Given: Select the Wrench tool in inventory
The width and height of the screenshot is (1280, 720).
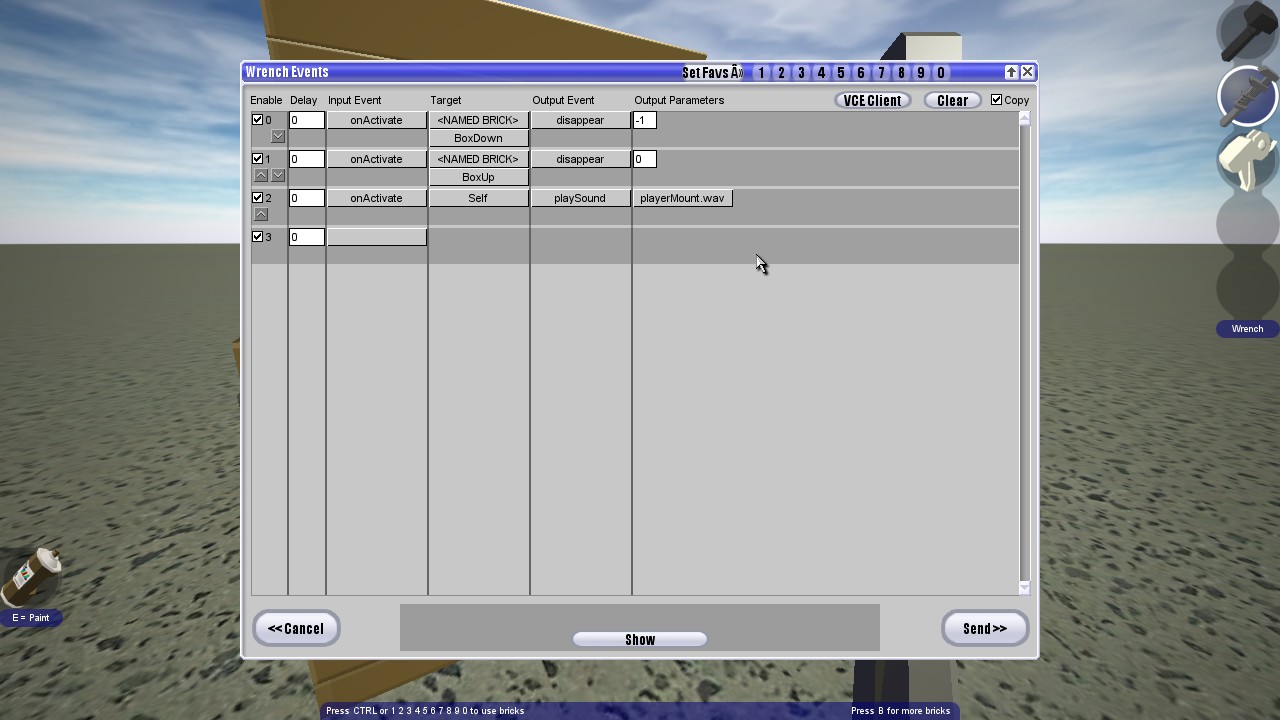Looking at the screenshot, I should [x=1247, y=95].
